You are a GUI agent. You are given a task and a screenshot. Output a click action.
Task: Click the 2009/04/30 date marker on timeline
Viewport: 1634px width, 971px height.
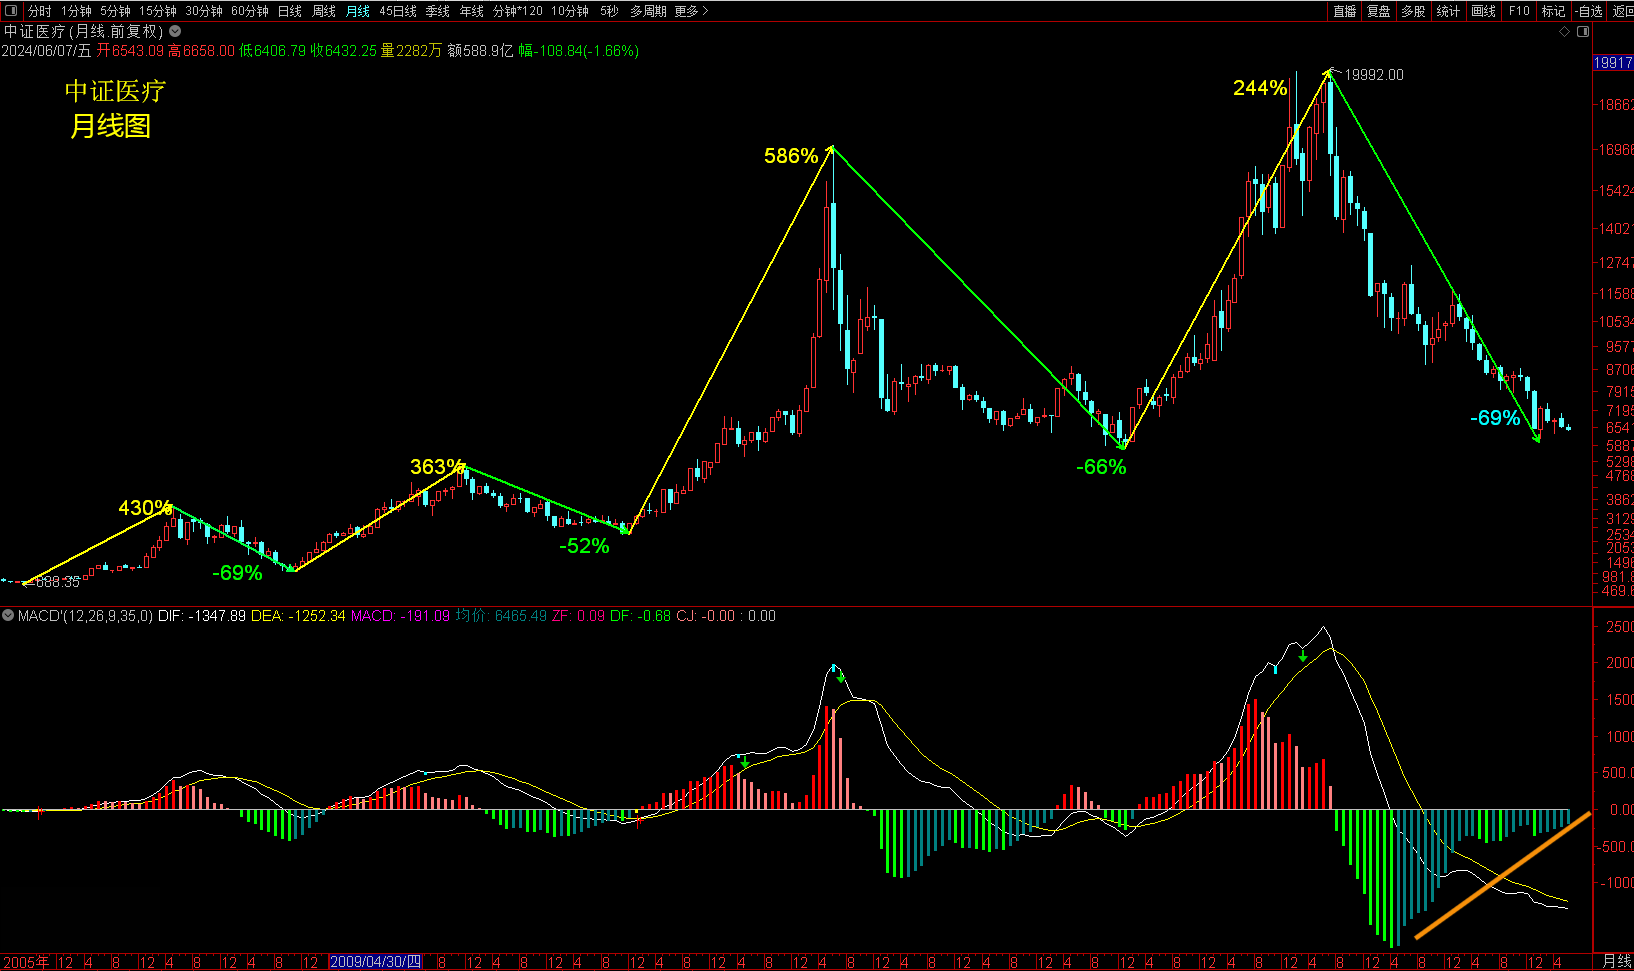point(375,962)
